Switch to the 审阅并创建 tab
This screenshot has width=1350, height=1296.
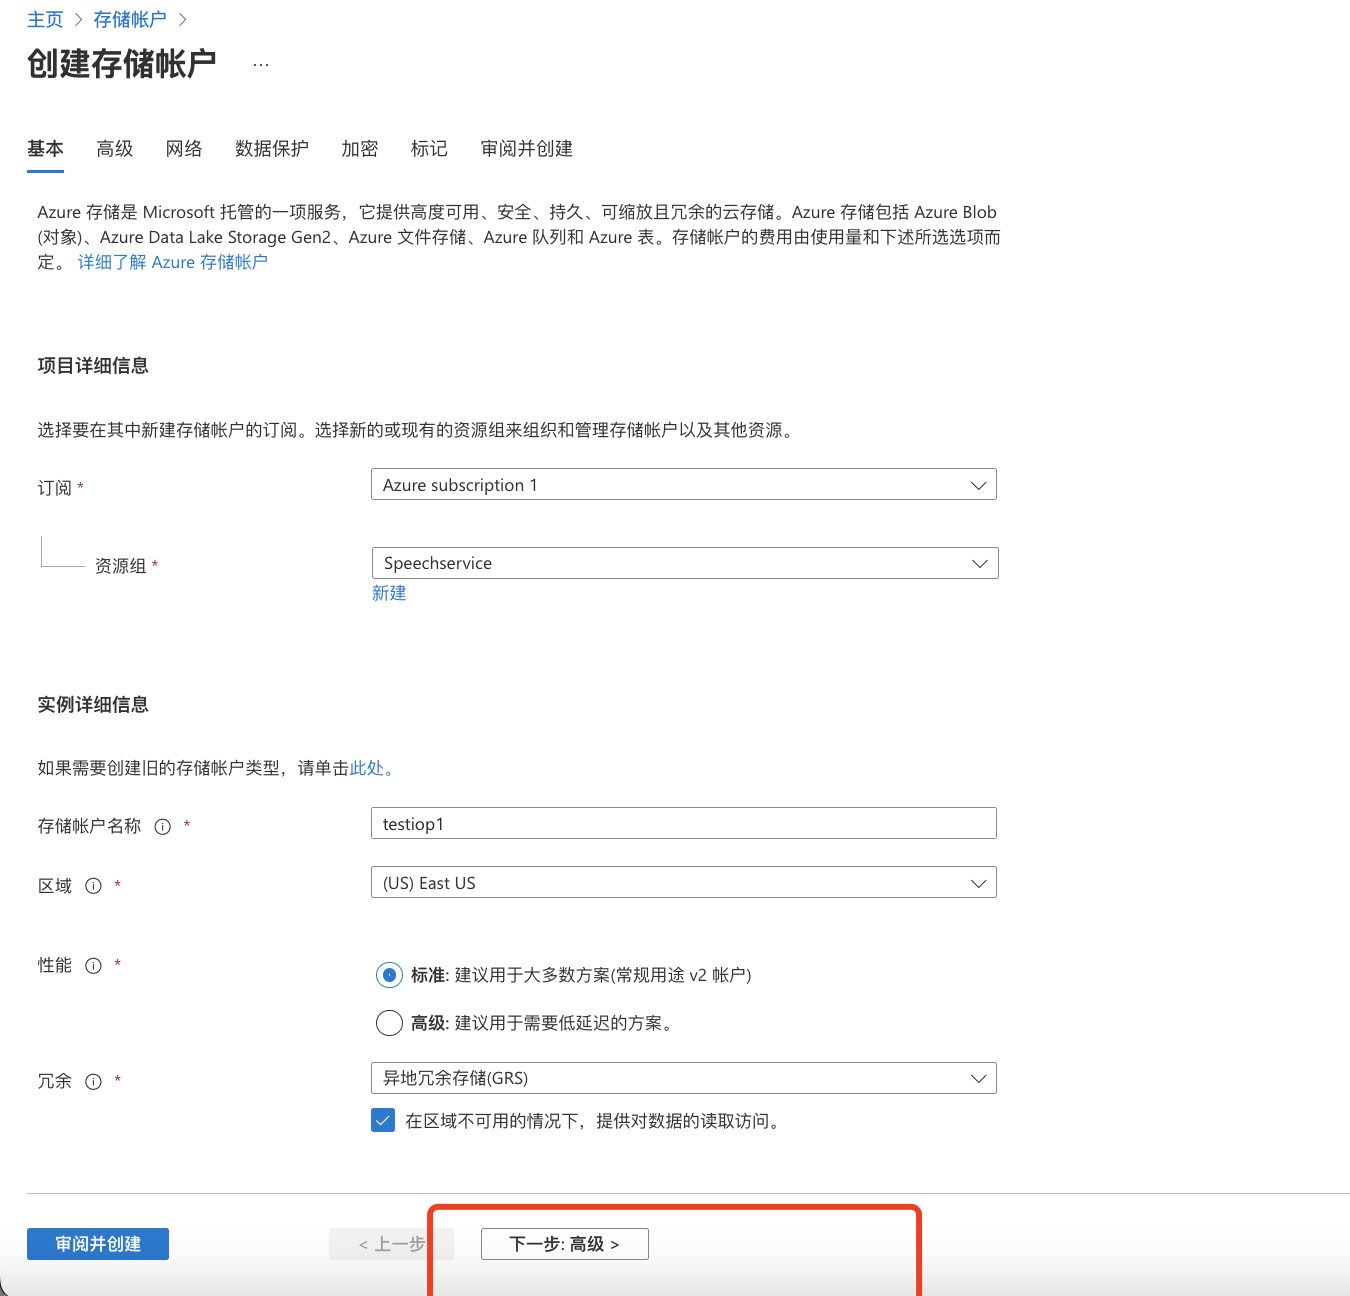(527, 149)
